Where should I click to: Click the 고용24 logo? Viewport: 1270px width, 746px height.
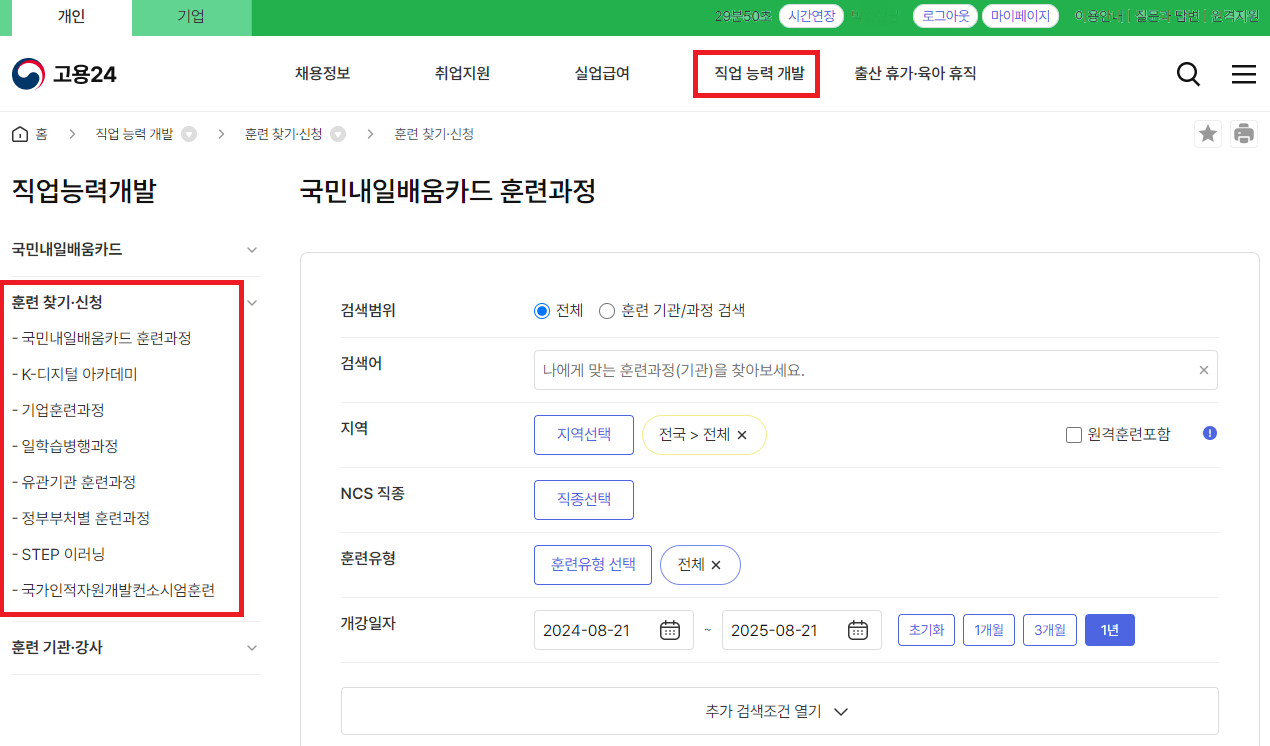coord(65,74)
